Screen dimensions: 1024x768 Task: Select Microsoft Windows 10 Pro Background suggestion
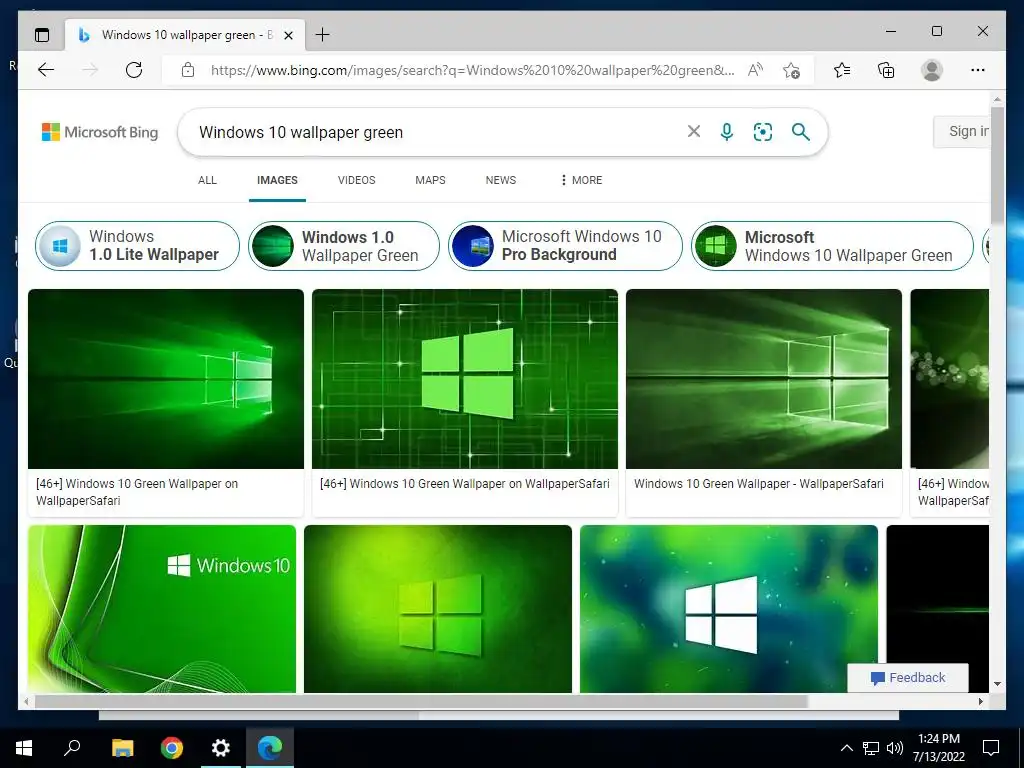pyautogui.click(x=565, y=246)
